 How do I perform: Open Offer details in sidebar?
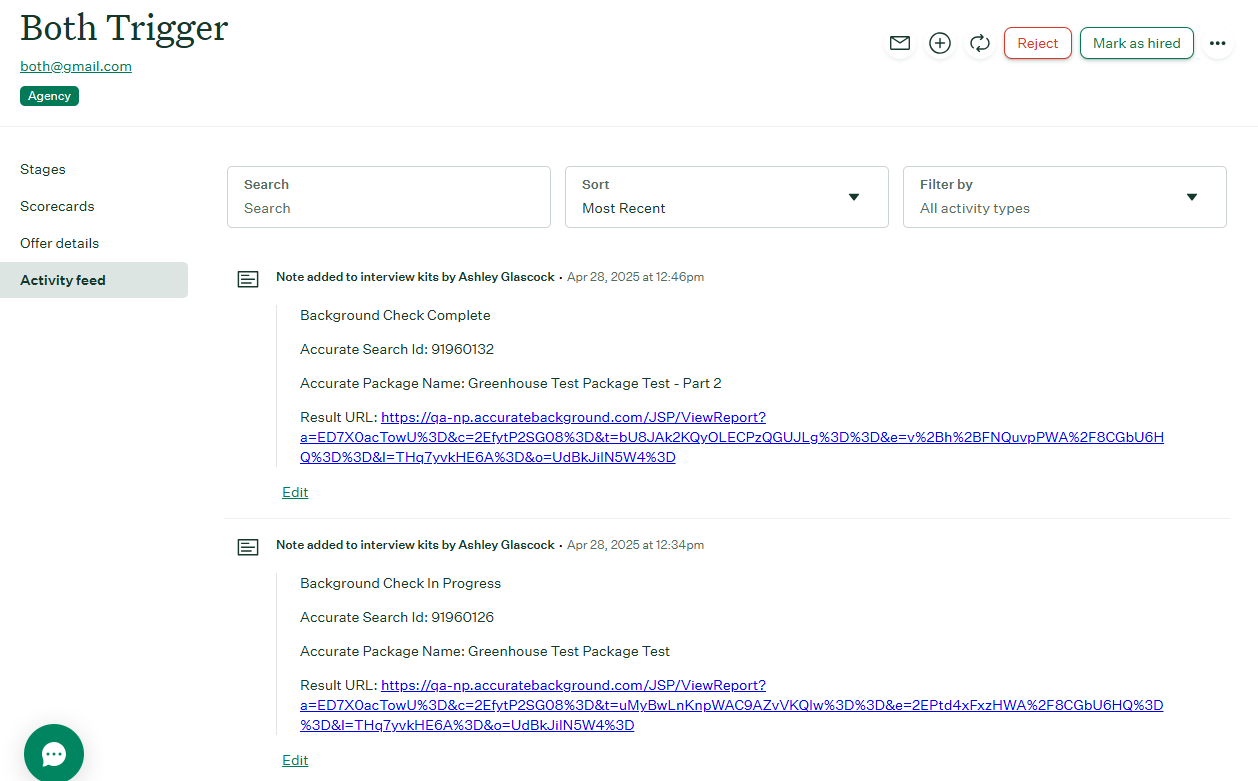[x=59, y=243]
